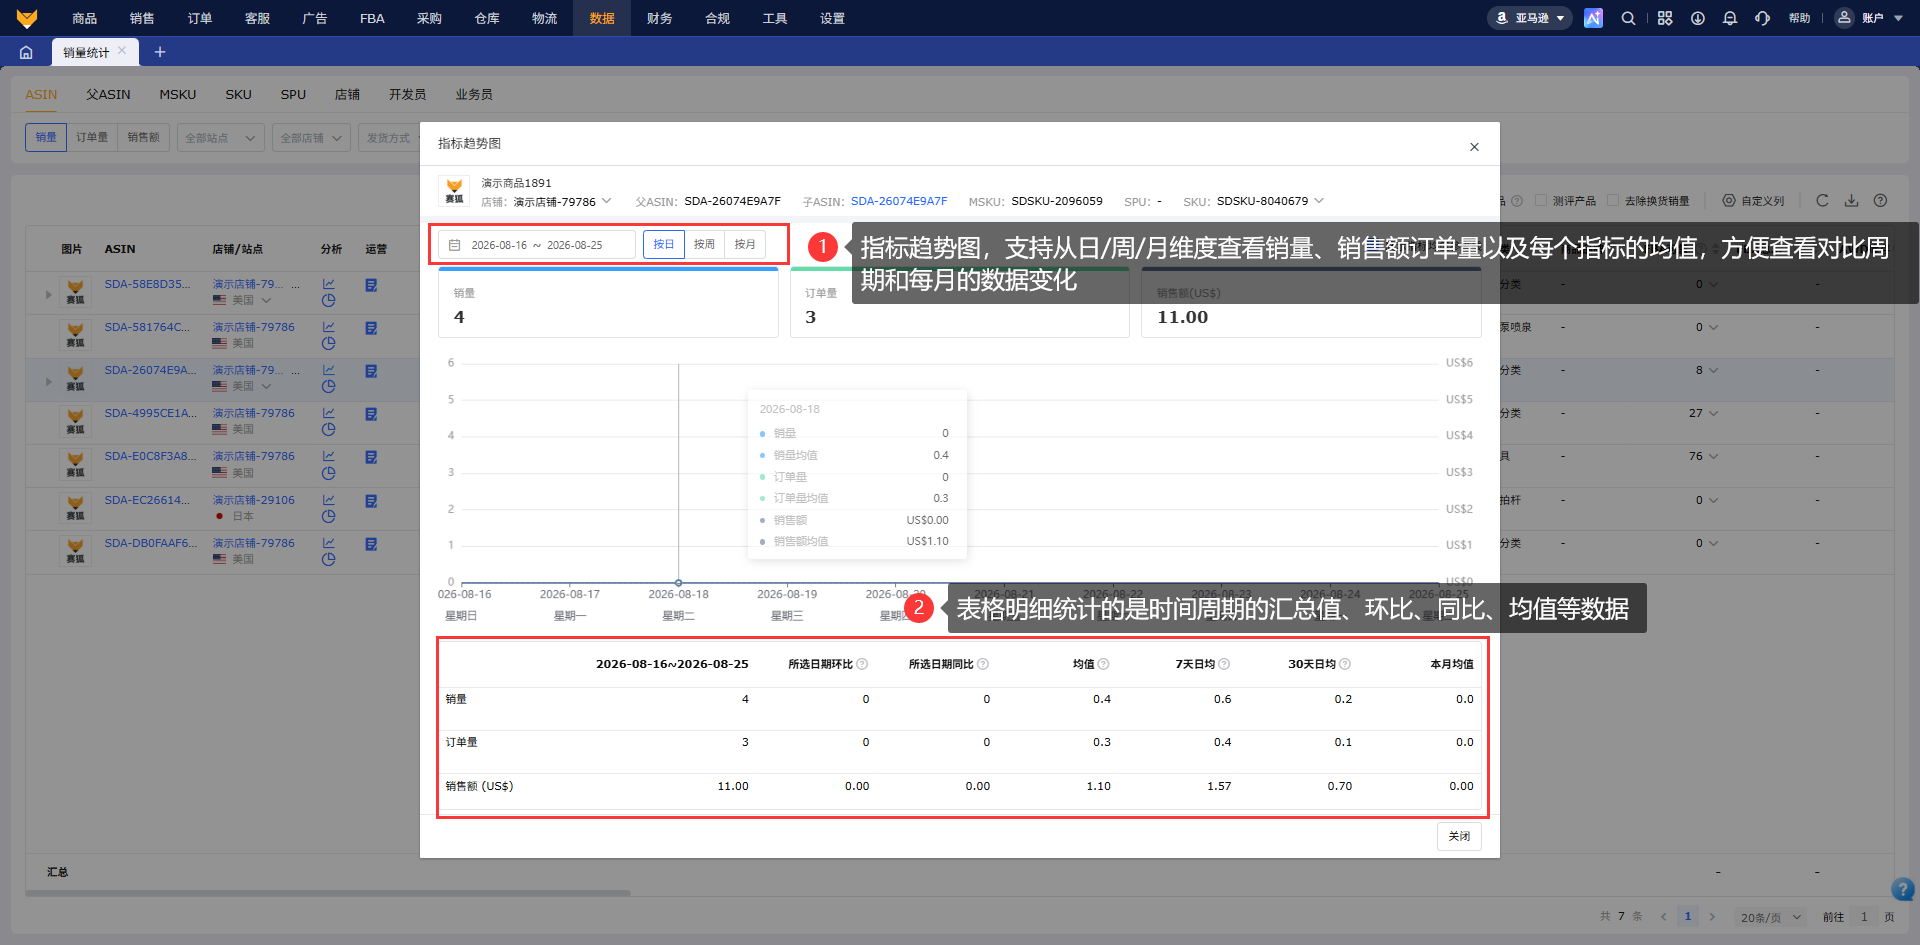Screen dimensions: 1920x945
Task: Open the apps grid icon in top bar
Action: point(1665,18)
